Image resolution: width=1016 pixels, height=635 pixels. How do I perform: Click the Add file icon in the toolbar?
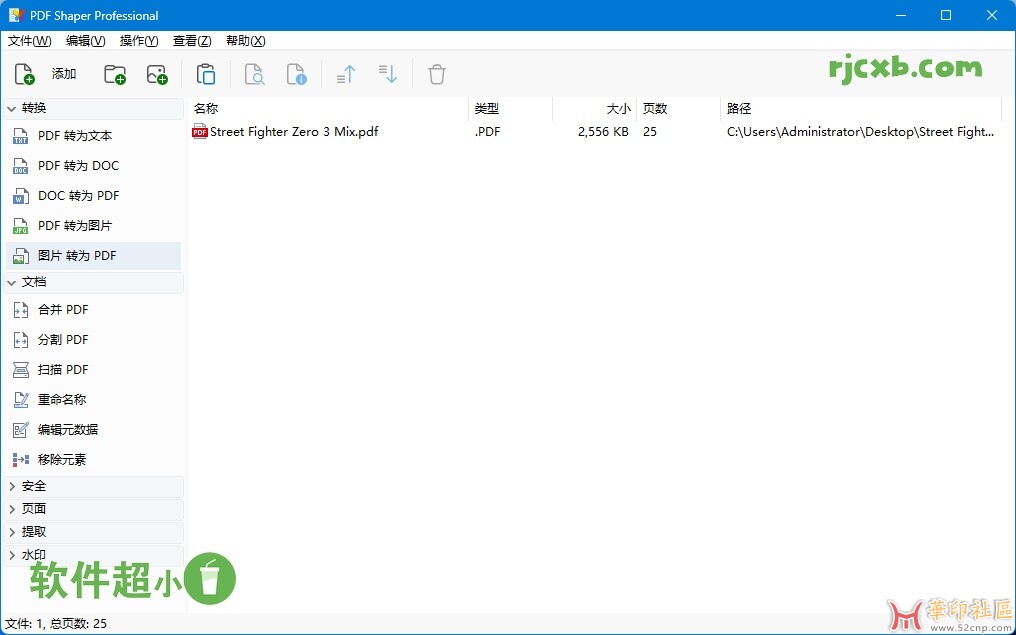coord(24,74)
